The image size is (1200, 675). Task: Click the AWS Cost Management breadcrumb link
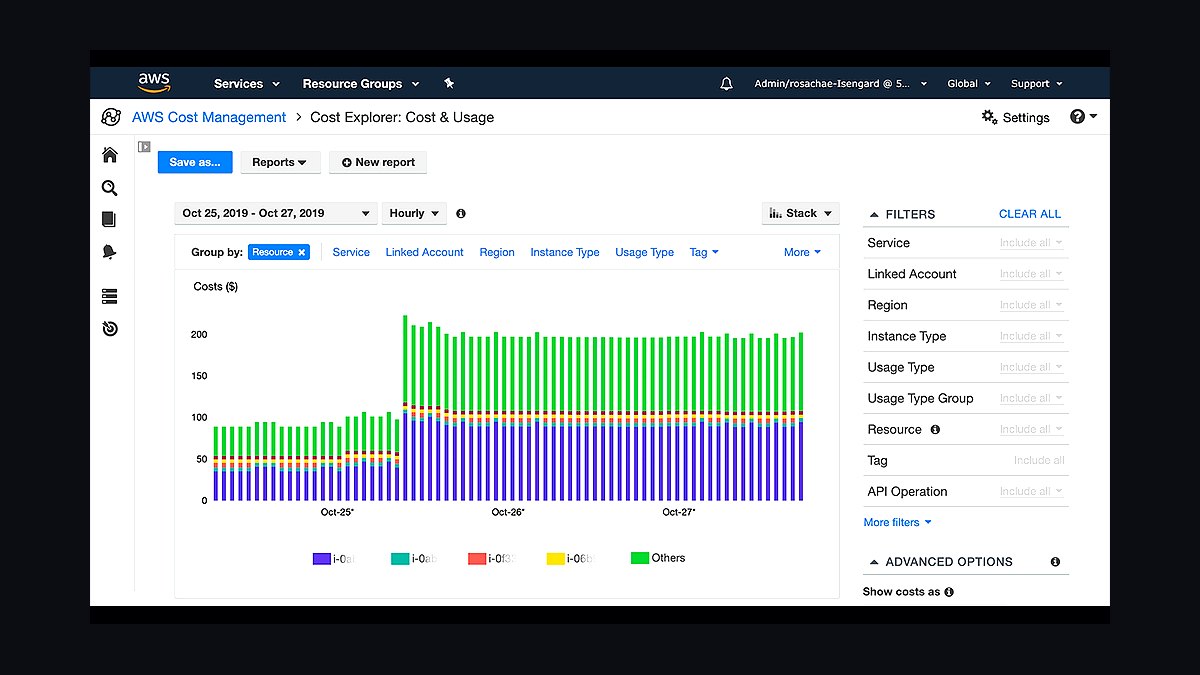pos(209,117)
